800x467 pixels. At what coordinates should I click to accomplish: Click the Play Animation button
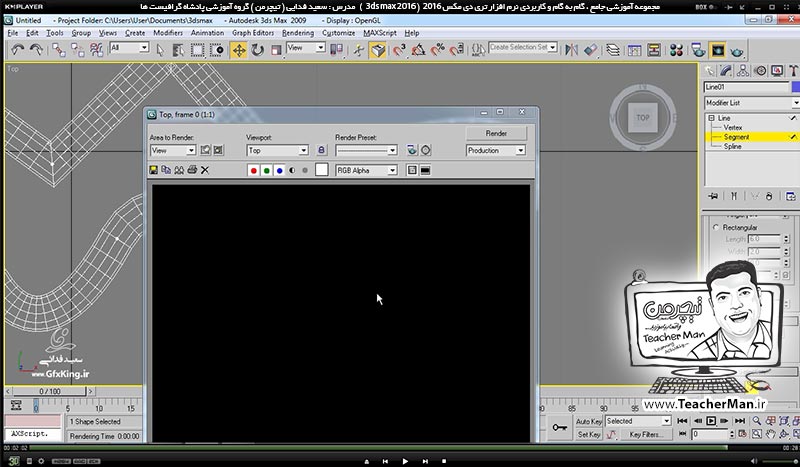711,421
